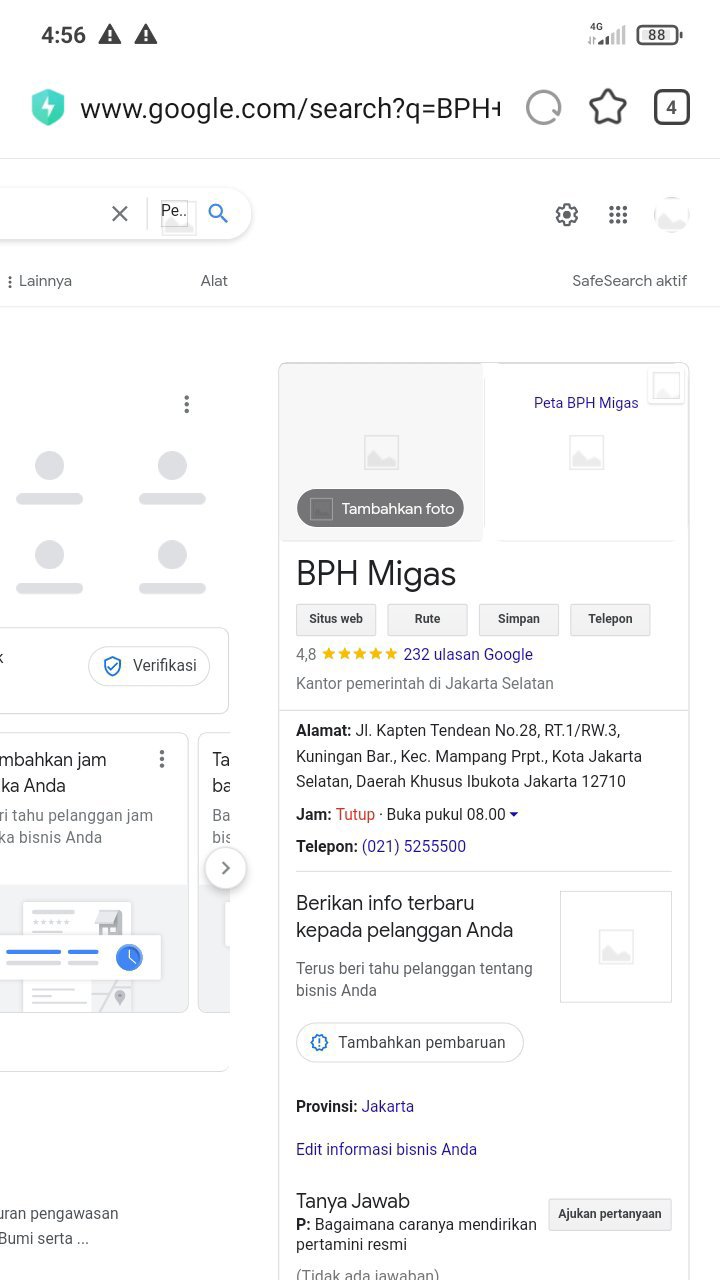This screenshot has height=1280, width=720.
Task: Tap the green shield security icon
Action: tap(47, 108)
